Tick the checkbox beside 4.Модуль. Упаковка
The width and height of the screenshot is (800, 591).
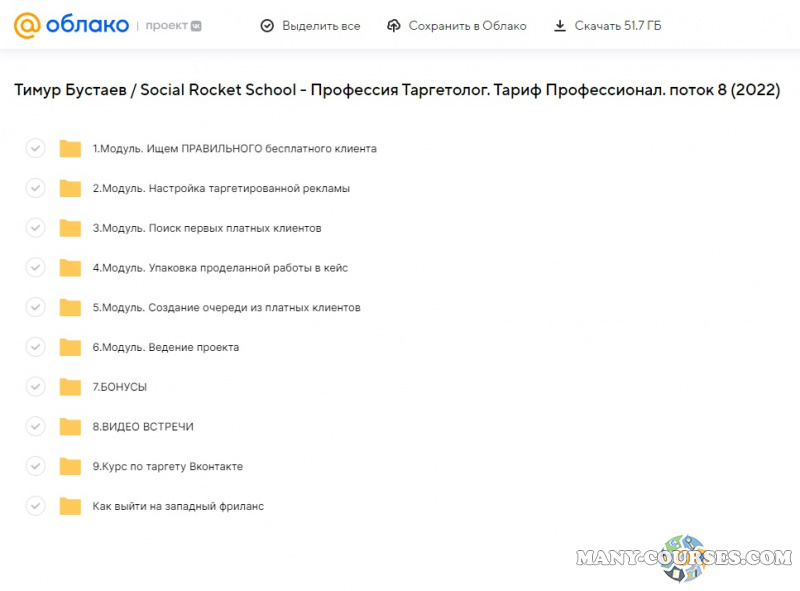[x=35, y=268]
